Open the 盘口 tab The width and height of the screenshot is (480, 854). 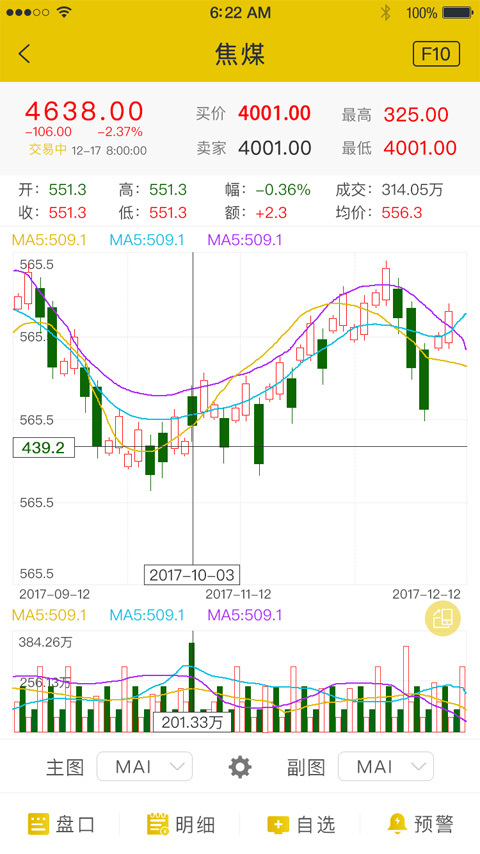(x=61, y=824)
